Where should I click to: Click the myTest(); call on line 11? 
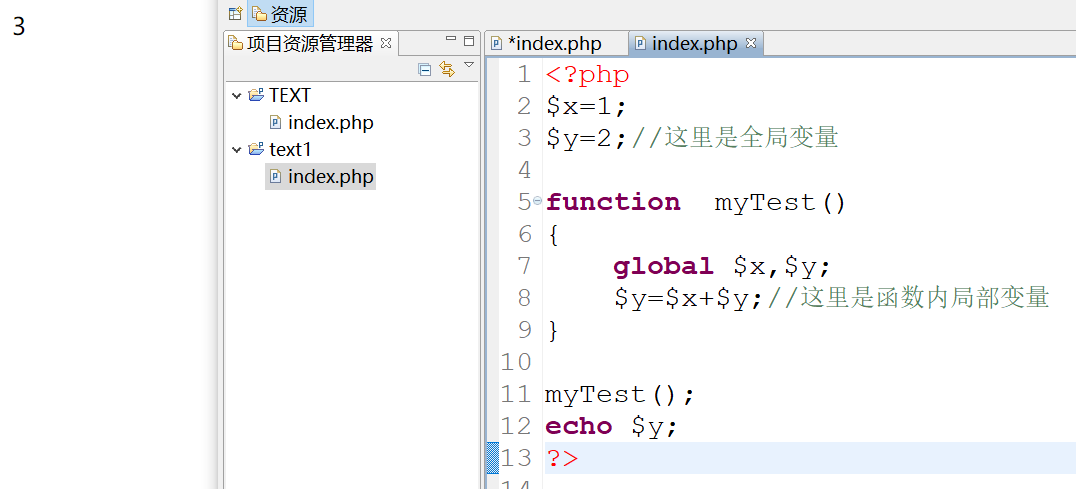(x=620, y=394)
